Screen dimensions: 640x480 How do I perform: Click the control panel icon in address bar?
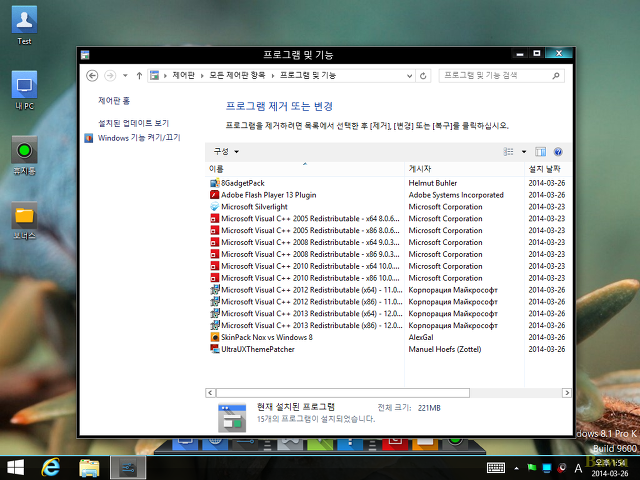(x=154, y=76)
